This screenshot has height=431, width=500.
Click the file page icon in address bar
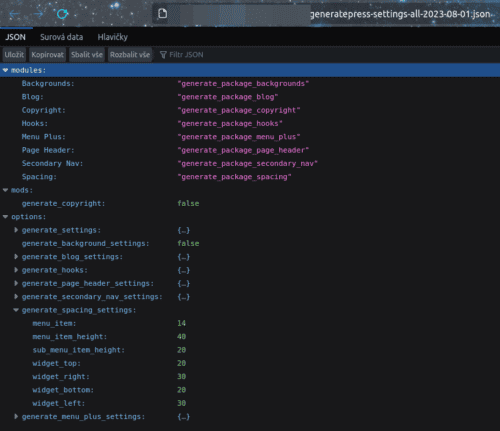tap(162, 14)
